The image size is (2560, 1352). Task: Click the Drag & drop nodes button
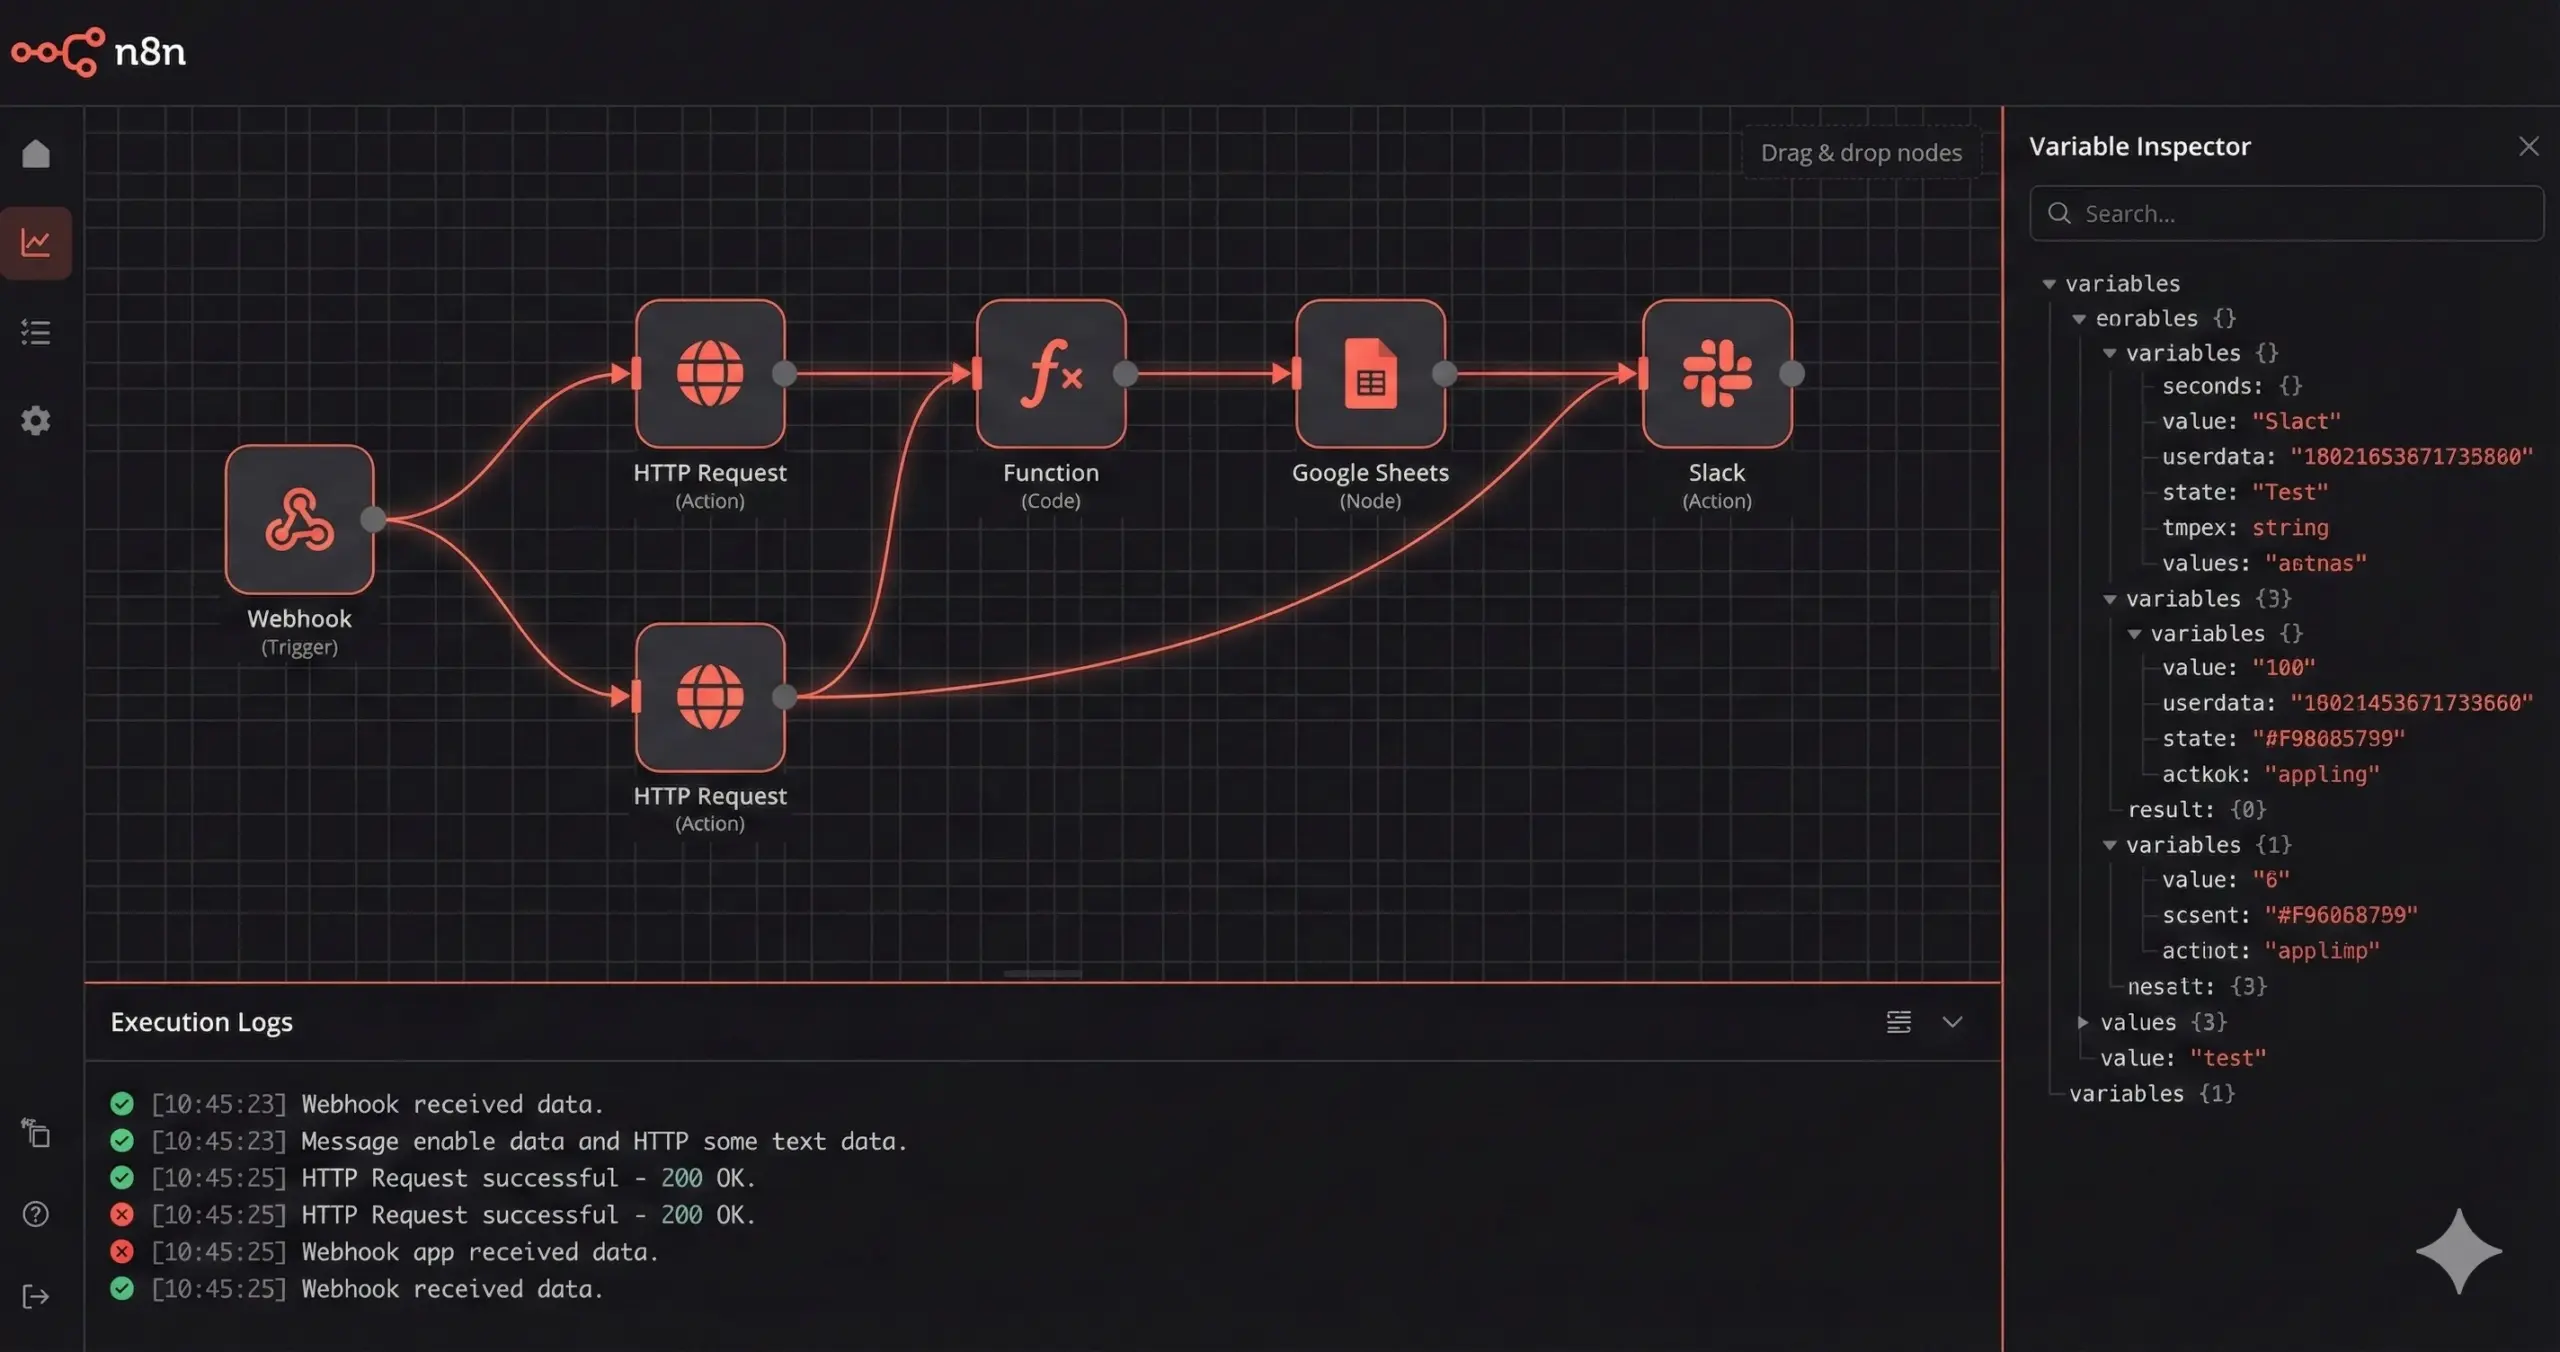[1860, 153]
